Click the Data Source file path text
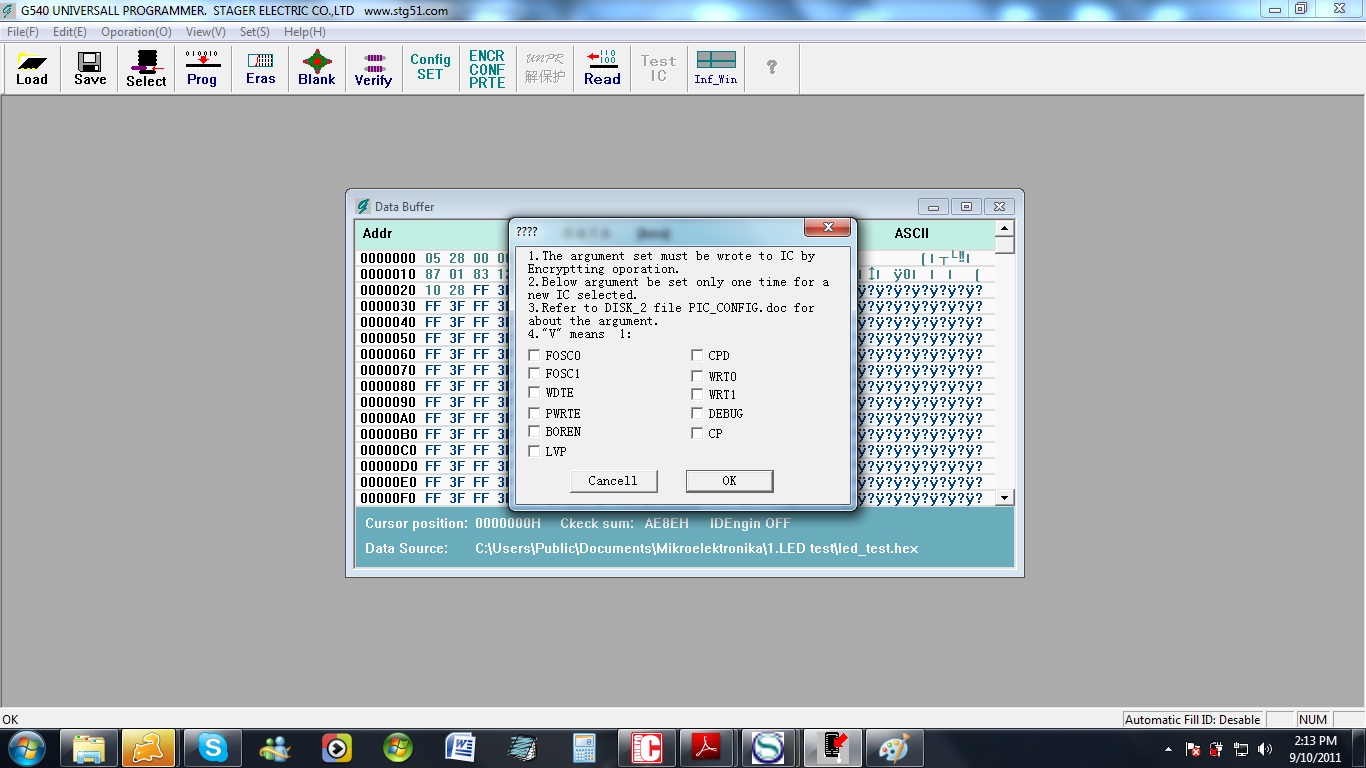 [696, 548]
